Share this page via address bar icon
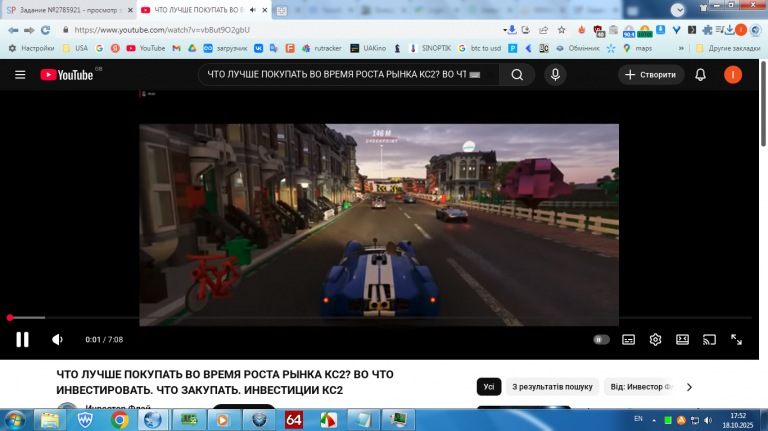Screen dimensions: 768x431 (544, 30)
